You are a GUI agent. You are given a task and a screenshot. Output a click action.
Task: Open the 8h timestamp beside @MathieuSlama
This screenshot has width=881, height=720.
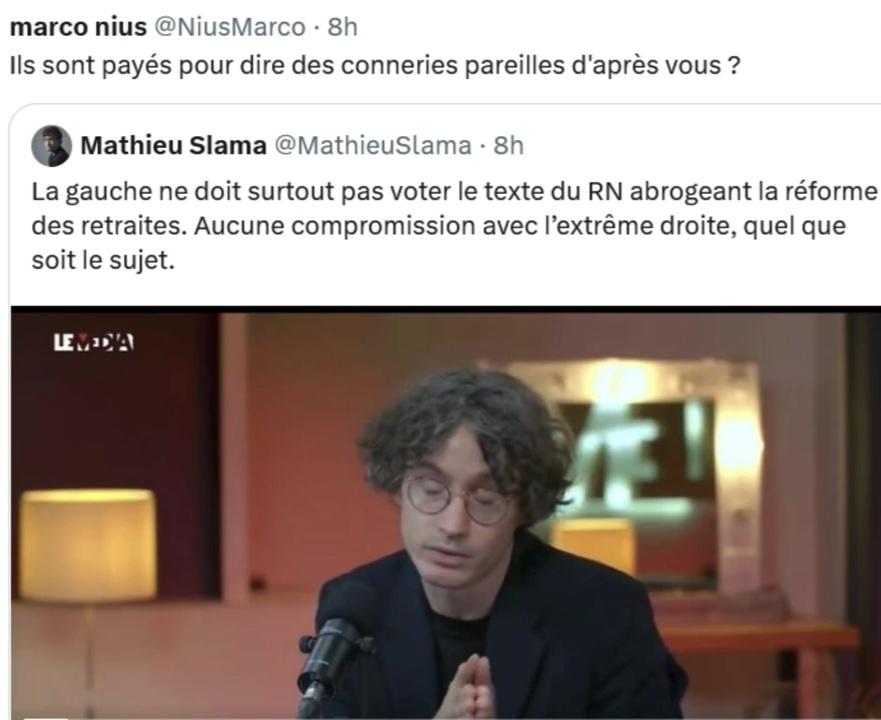tap(508, 146)
